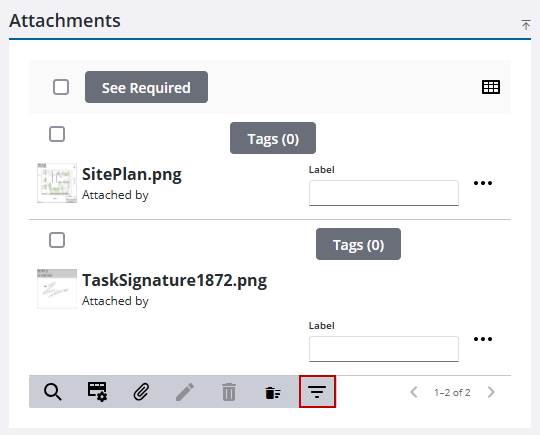This screenshot has width=540, height=435.
Task: Go to the next page arrow
Action: point(491,392)
